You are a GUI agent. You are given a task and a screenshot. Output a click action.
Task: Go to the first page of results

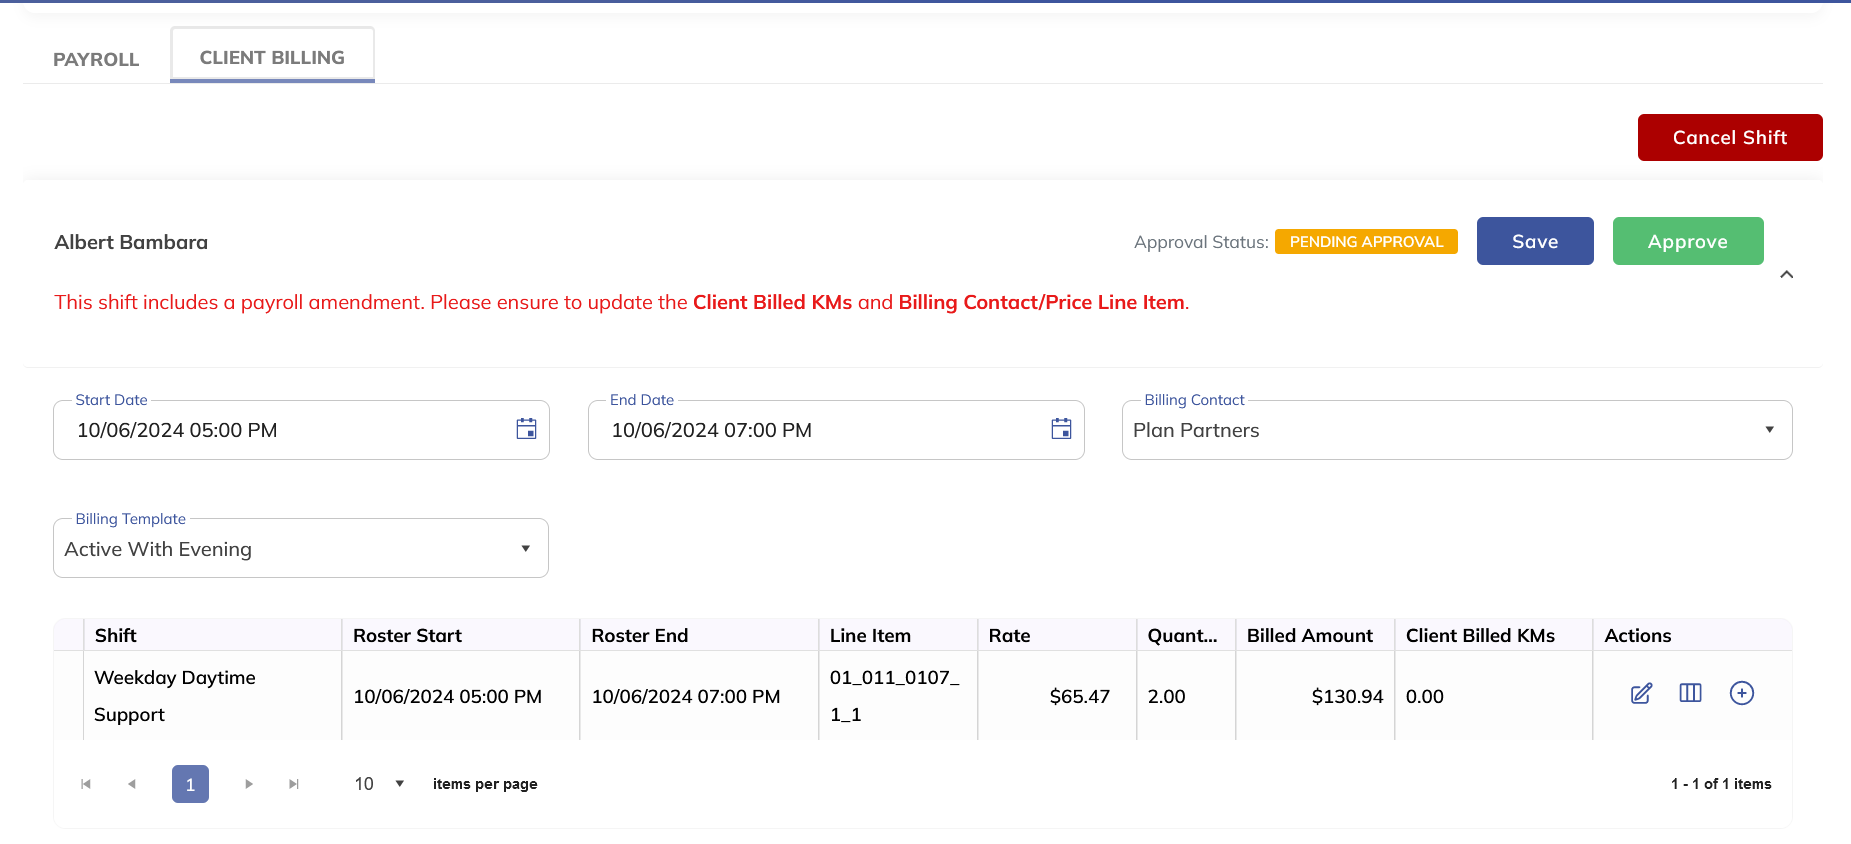tap(86, 784)
